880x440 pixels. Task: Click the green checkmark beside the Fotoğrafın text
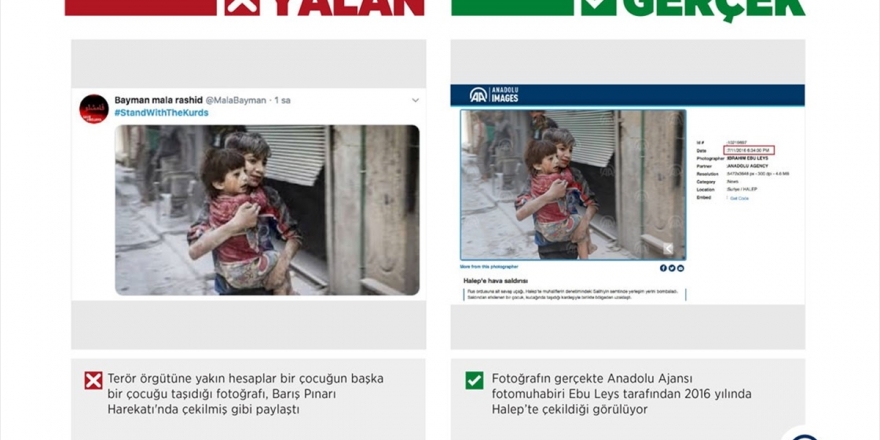pyautogui.click(x=474, y=381)
